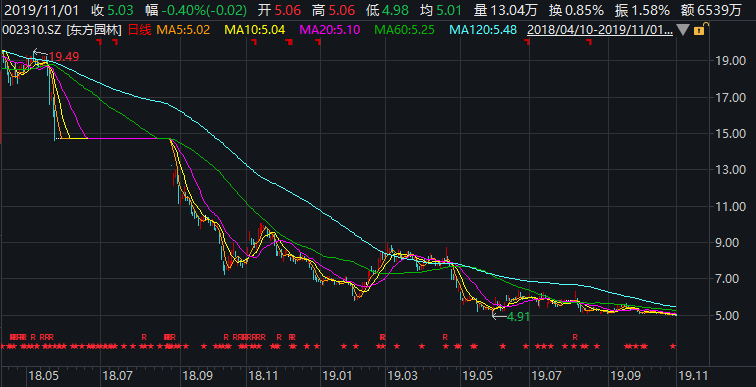Click the lone R marker between 19.03 and 19.05
The height and width of the screenshot is (387, 756).
(x=446, y=336)
